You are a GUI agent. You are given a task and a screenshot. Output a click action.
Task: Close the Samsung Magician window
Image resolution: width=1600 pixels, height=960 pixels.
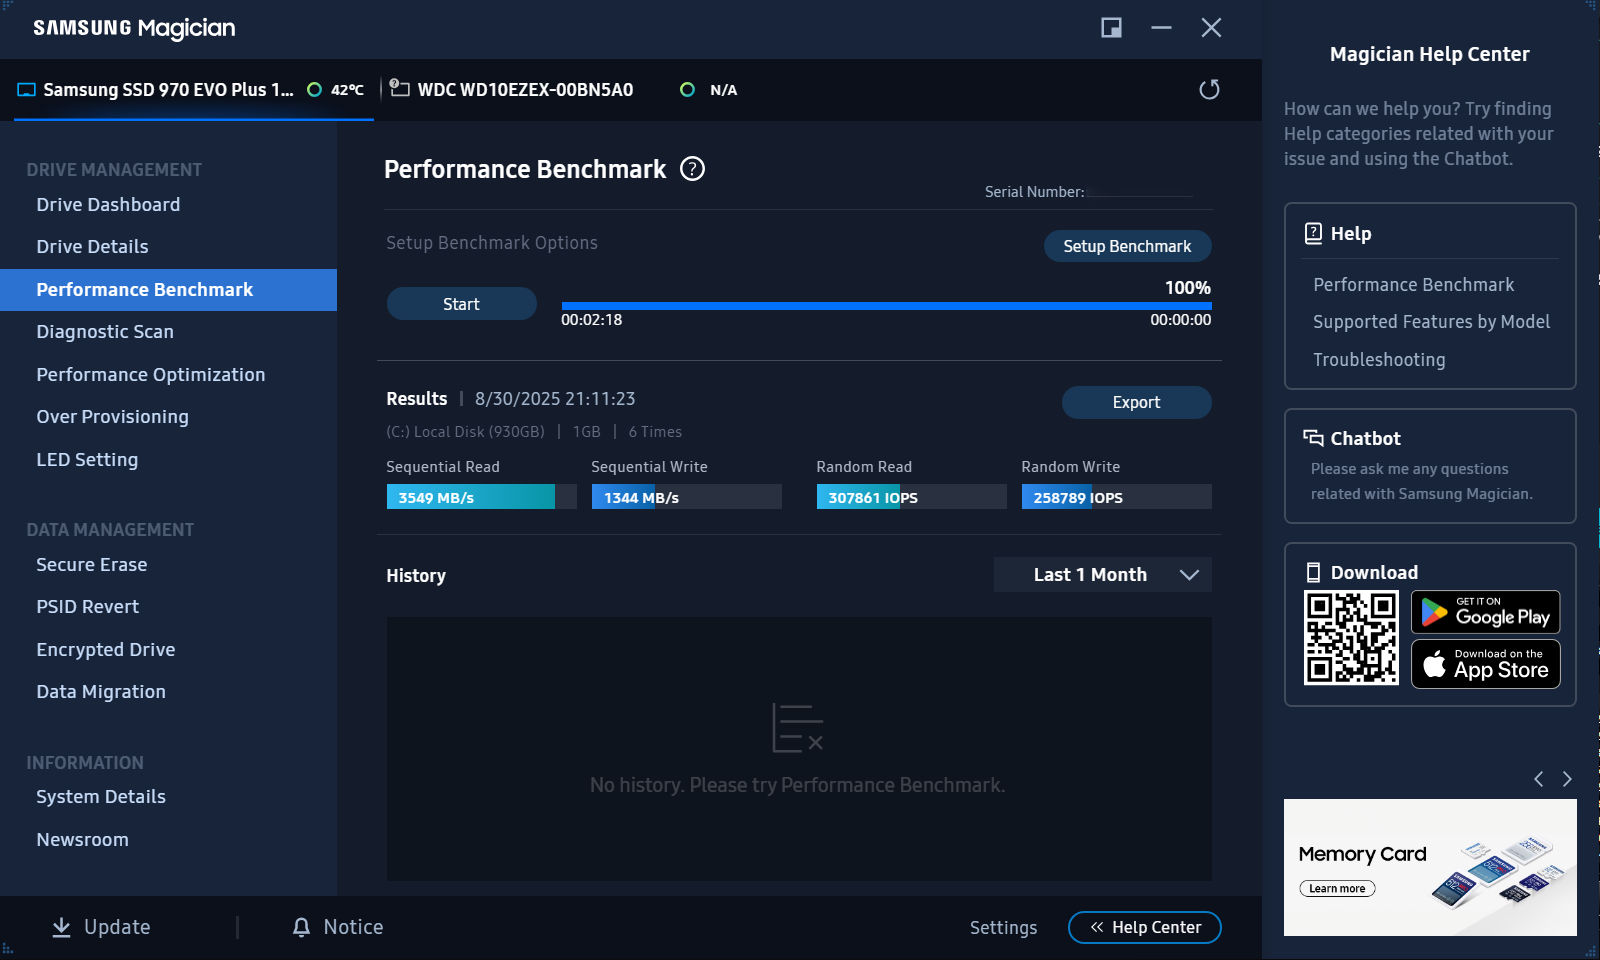[x=1211, y=28]
